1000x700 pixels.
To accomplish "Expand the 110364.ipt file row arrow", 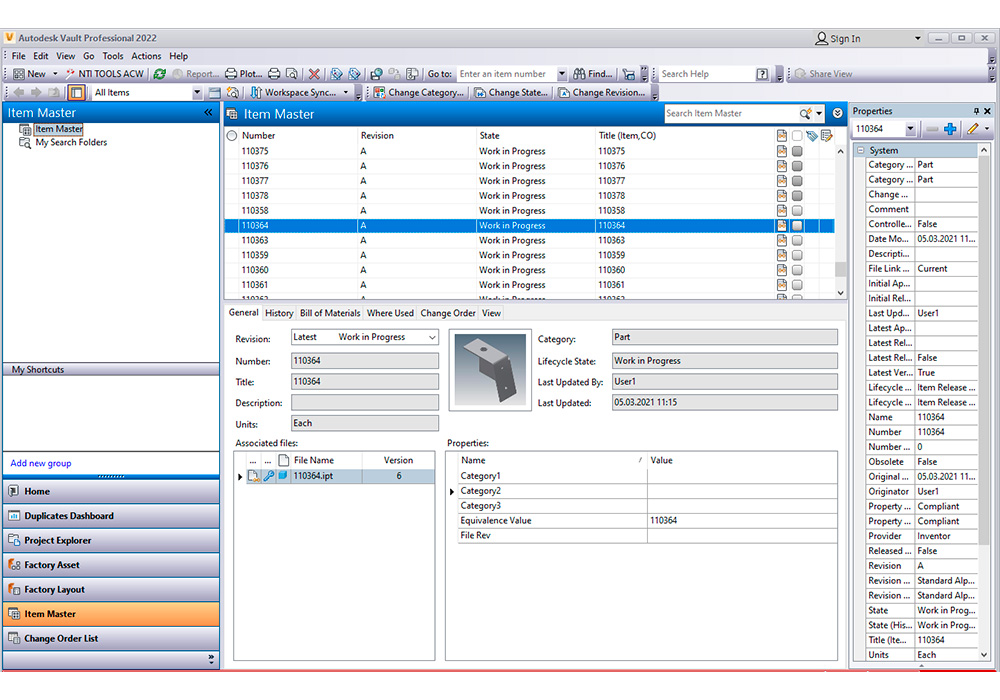I will pos(240,476).
